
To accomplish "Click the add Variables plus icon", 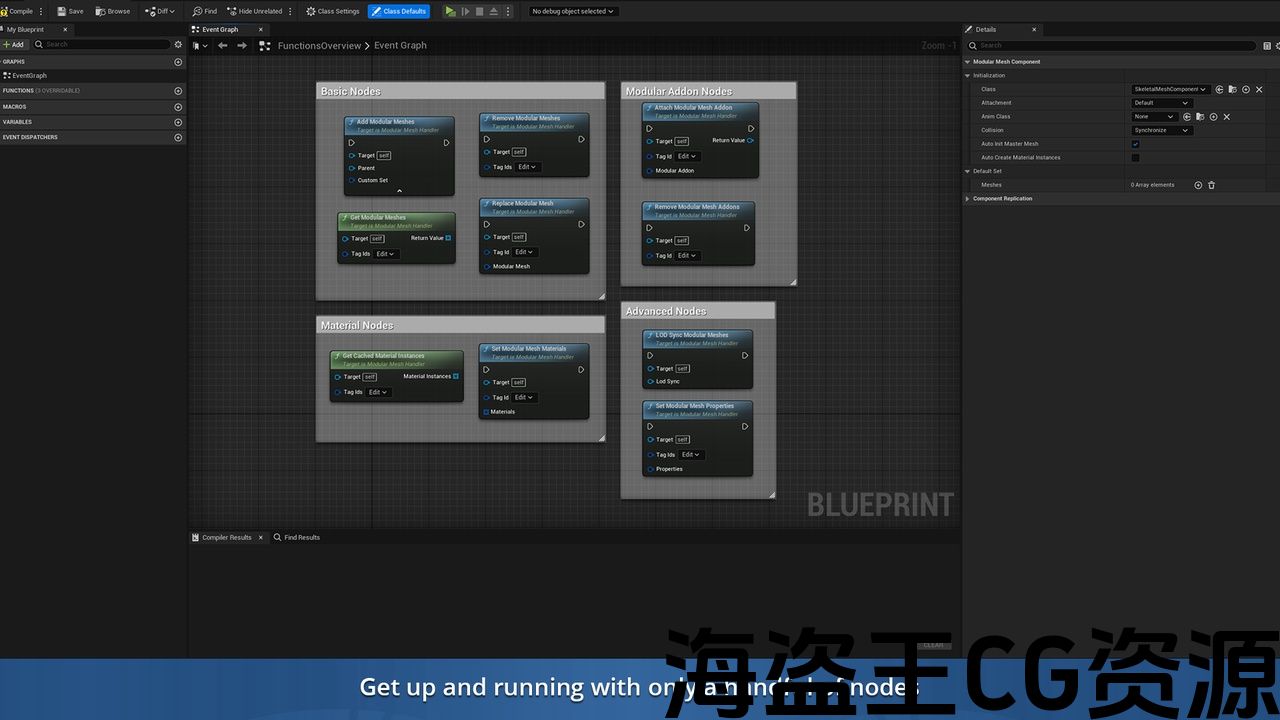I will [x=178, y=122].
